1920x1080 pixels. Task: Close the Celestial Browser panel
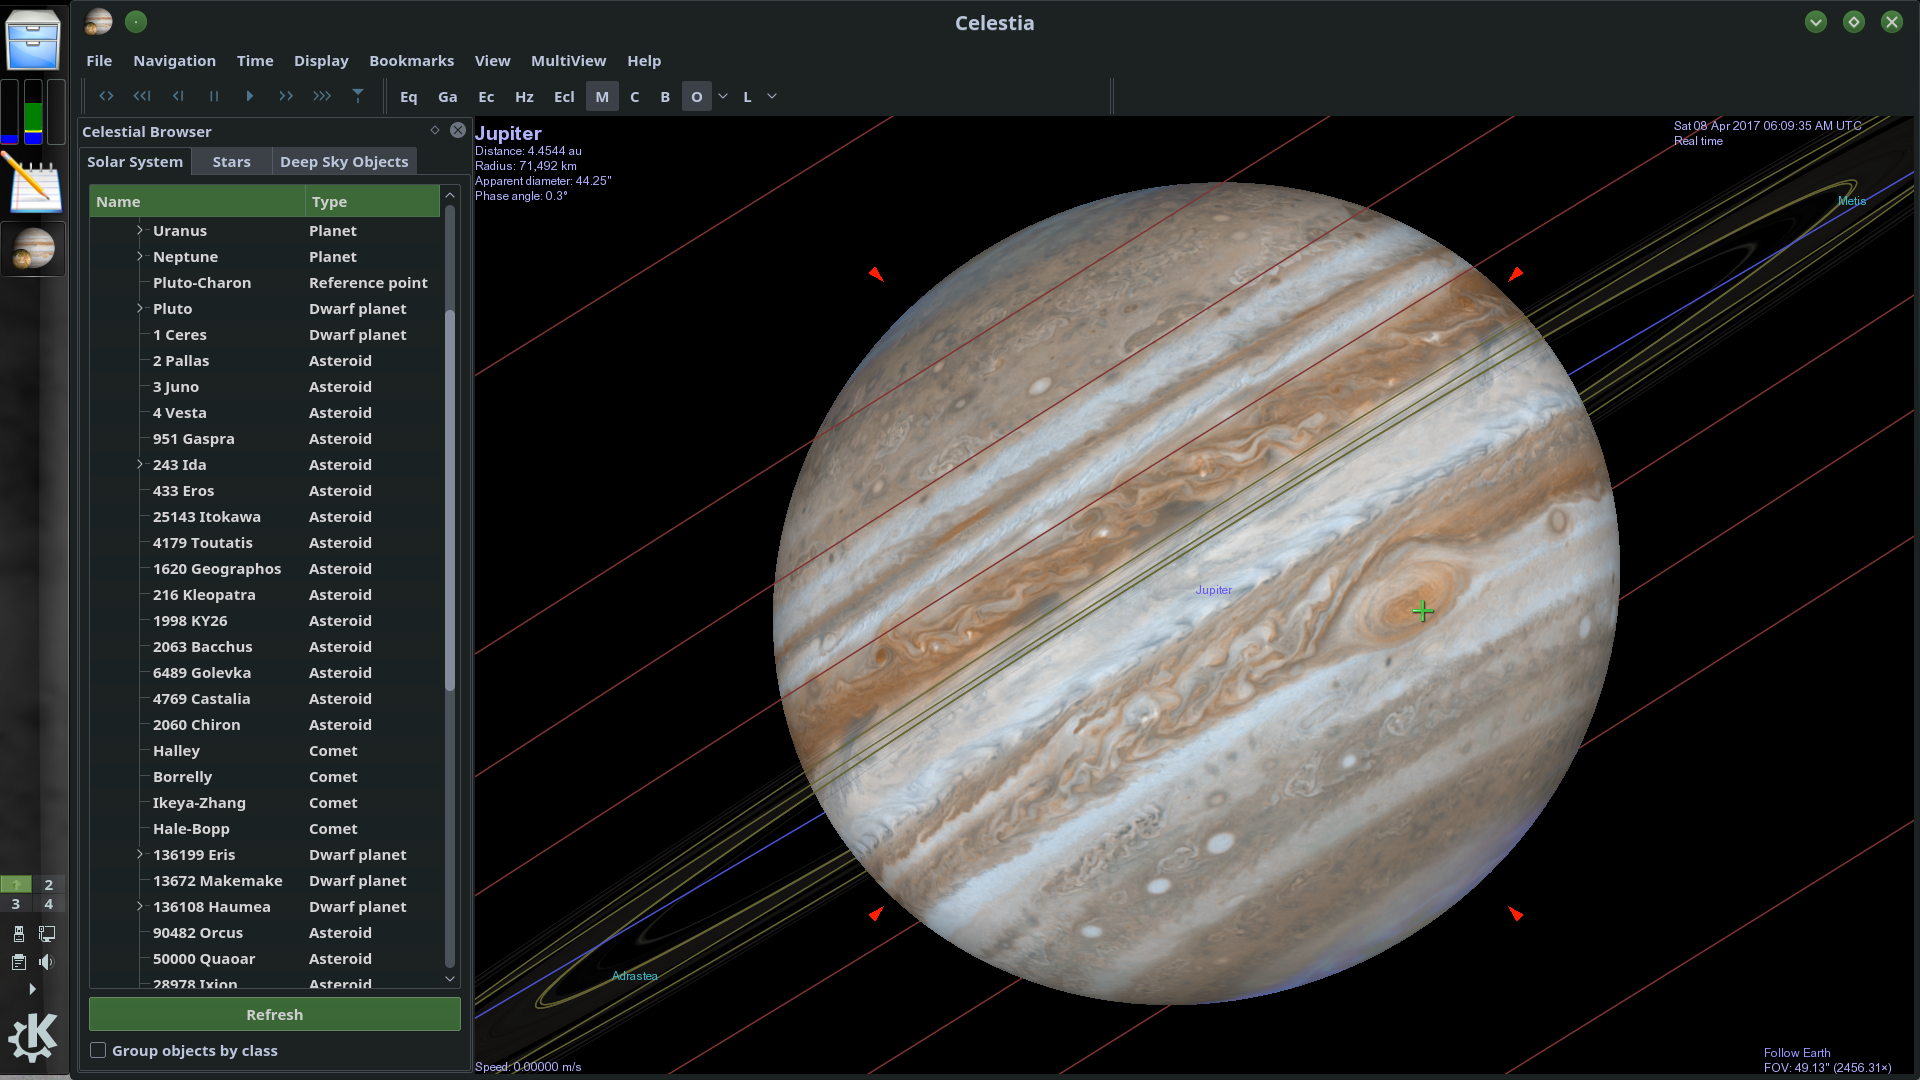(x=458, y=131)
